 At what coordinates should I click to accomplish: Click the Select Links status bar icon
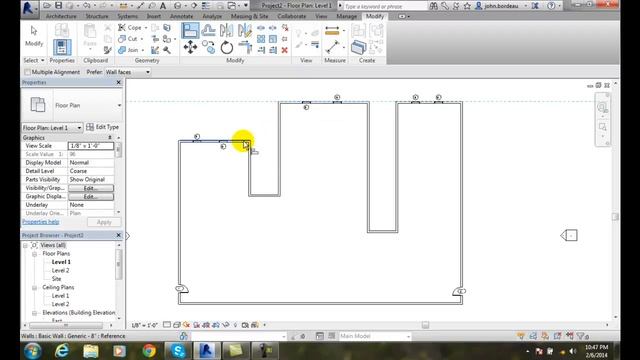[x=521, y=336]
